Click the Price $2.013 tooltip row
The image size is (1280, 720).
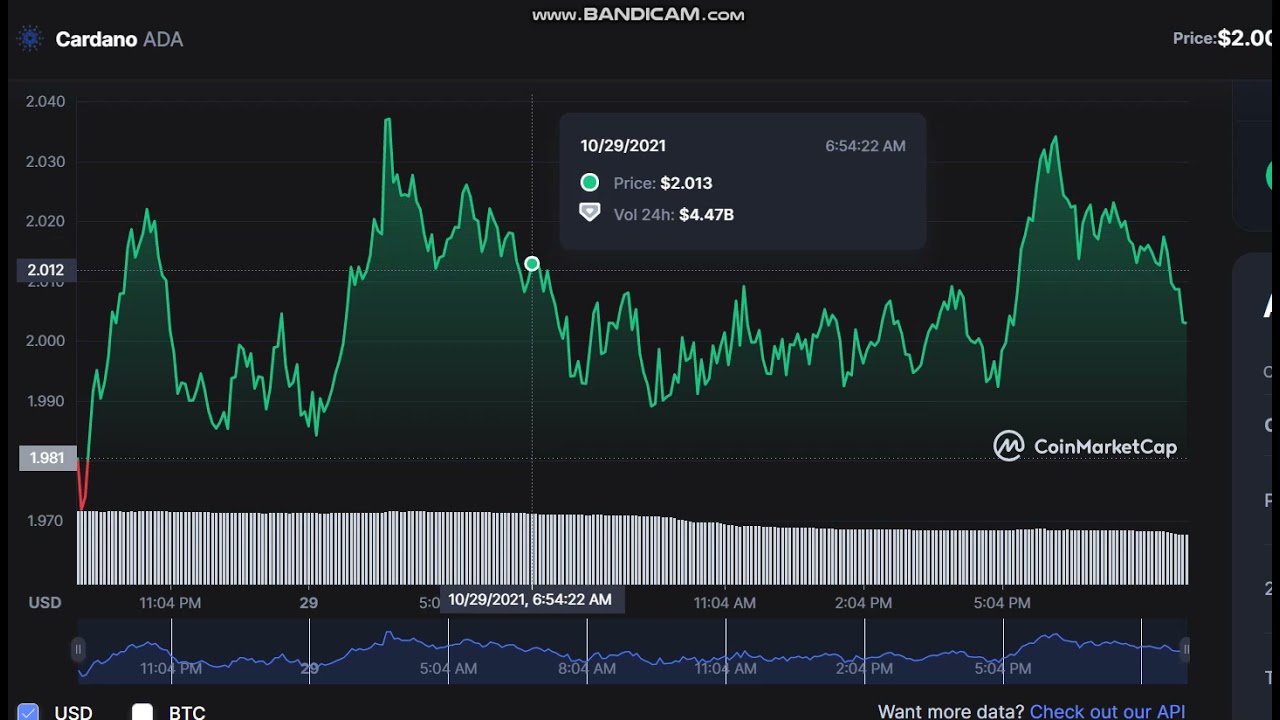pos(646,183)
